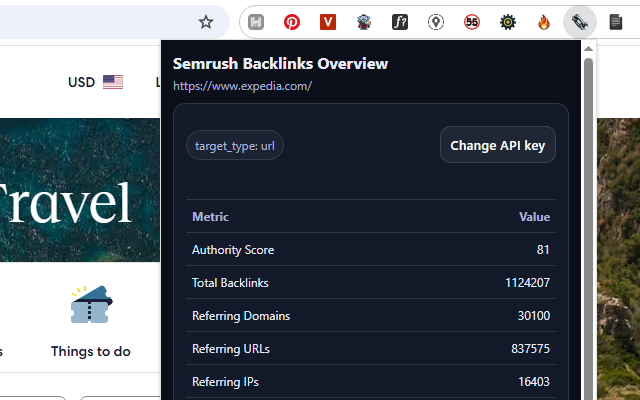Click the Referring Domains label
Screen dimensions: 640x400
pyautogui.click(x=241, y=316)
